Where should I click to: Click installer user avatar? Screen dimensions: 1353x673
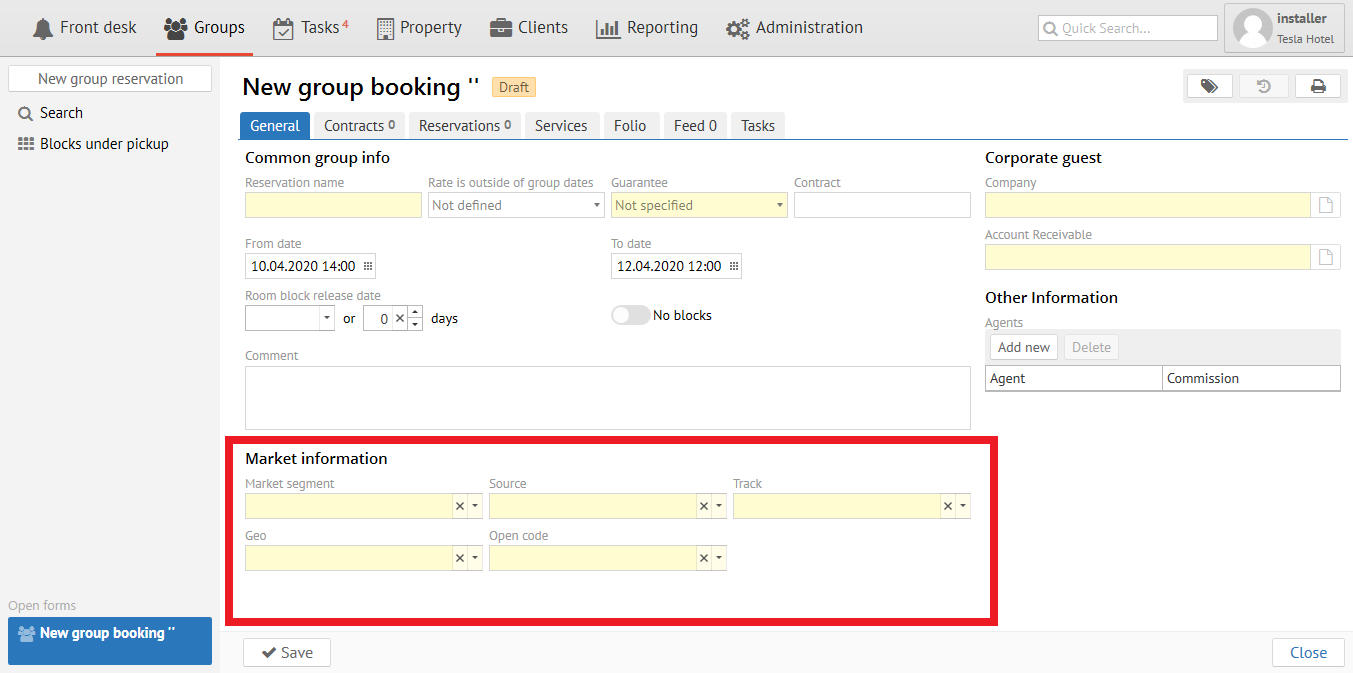1253,28
